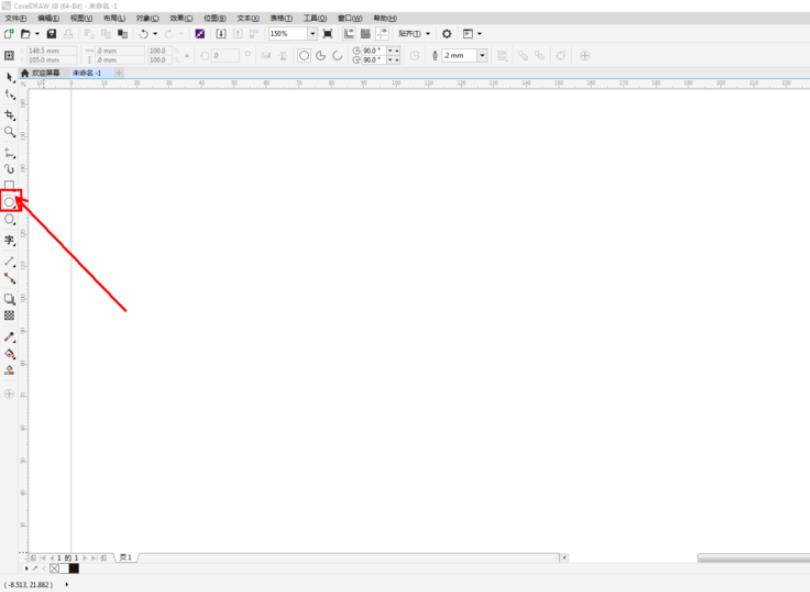Select the Connector line tool
The height and width of the screenshot is (592, 810).
click(x=10, y=279)
